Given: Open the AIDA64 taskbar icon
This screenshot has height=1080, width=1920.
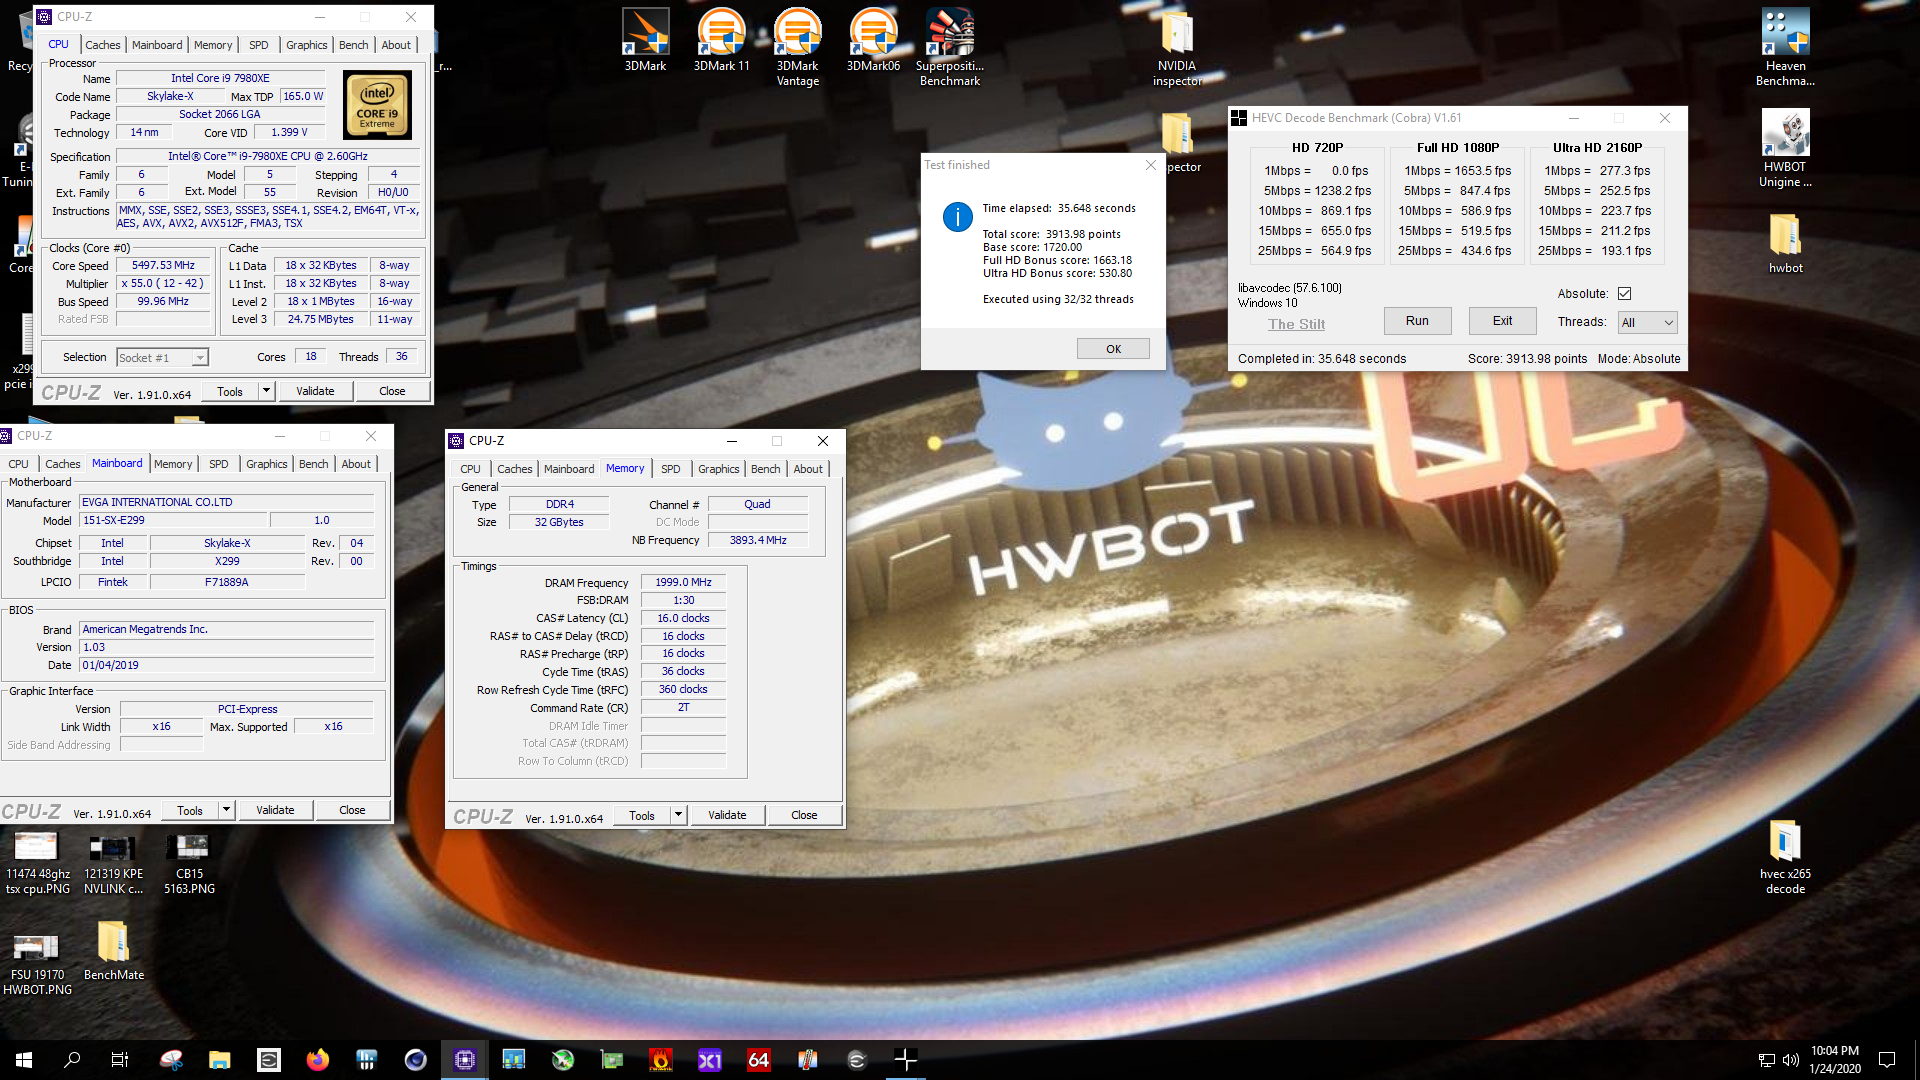Looking at the screenshot, I should tap(759, 1060).
